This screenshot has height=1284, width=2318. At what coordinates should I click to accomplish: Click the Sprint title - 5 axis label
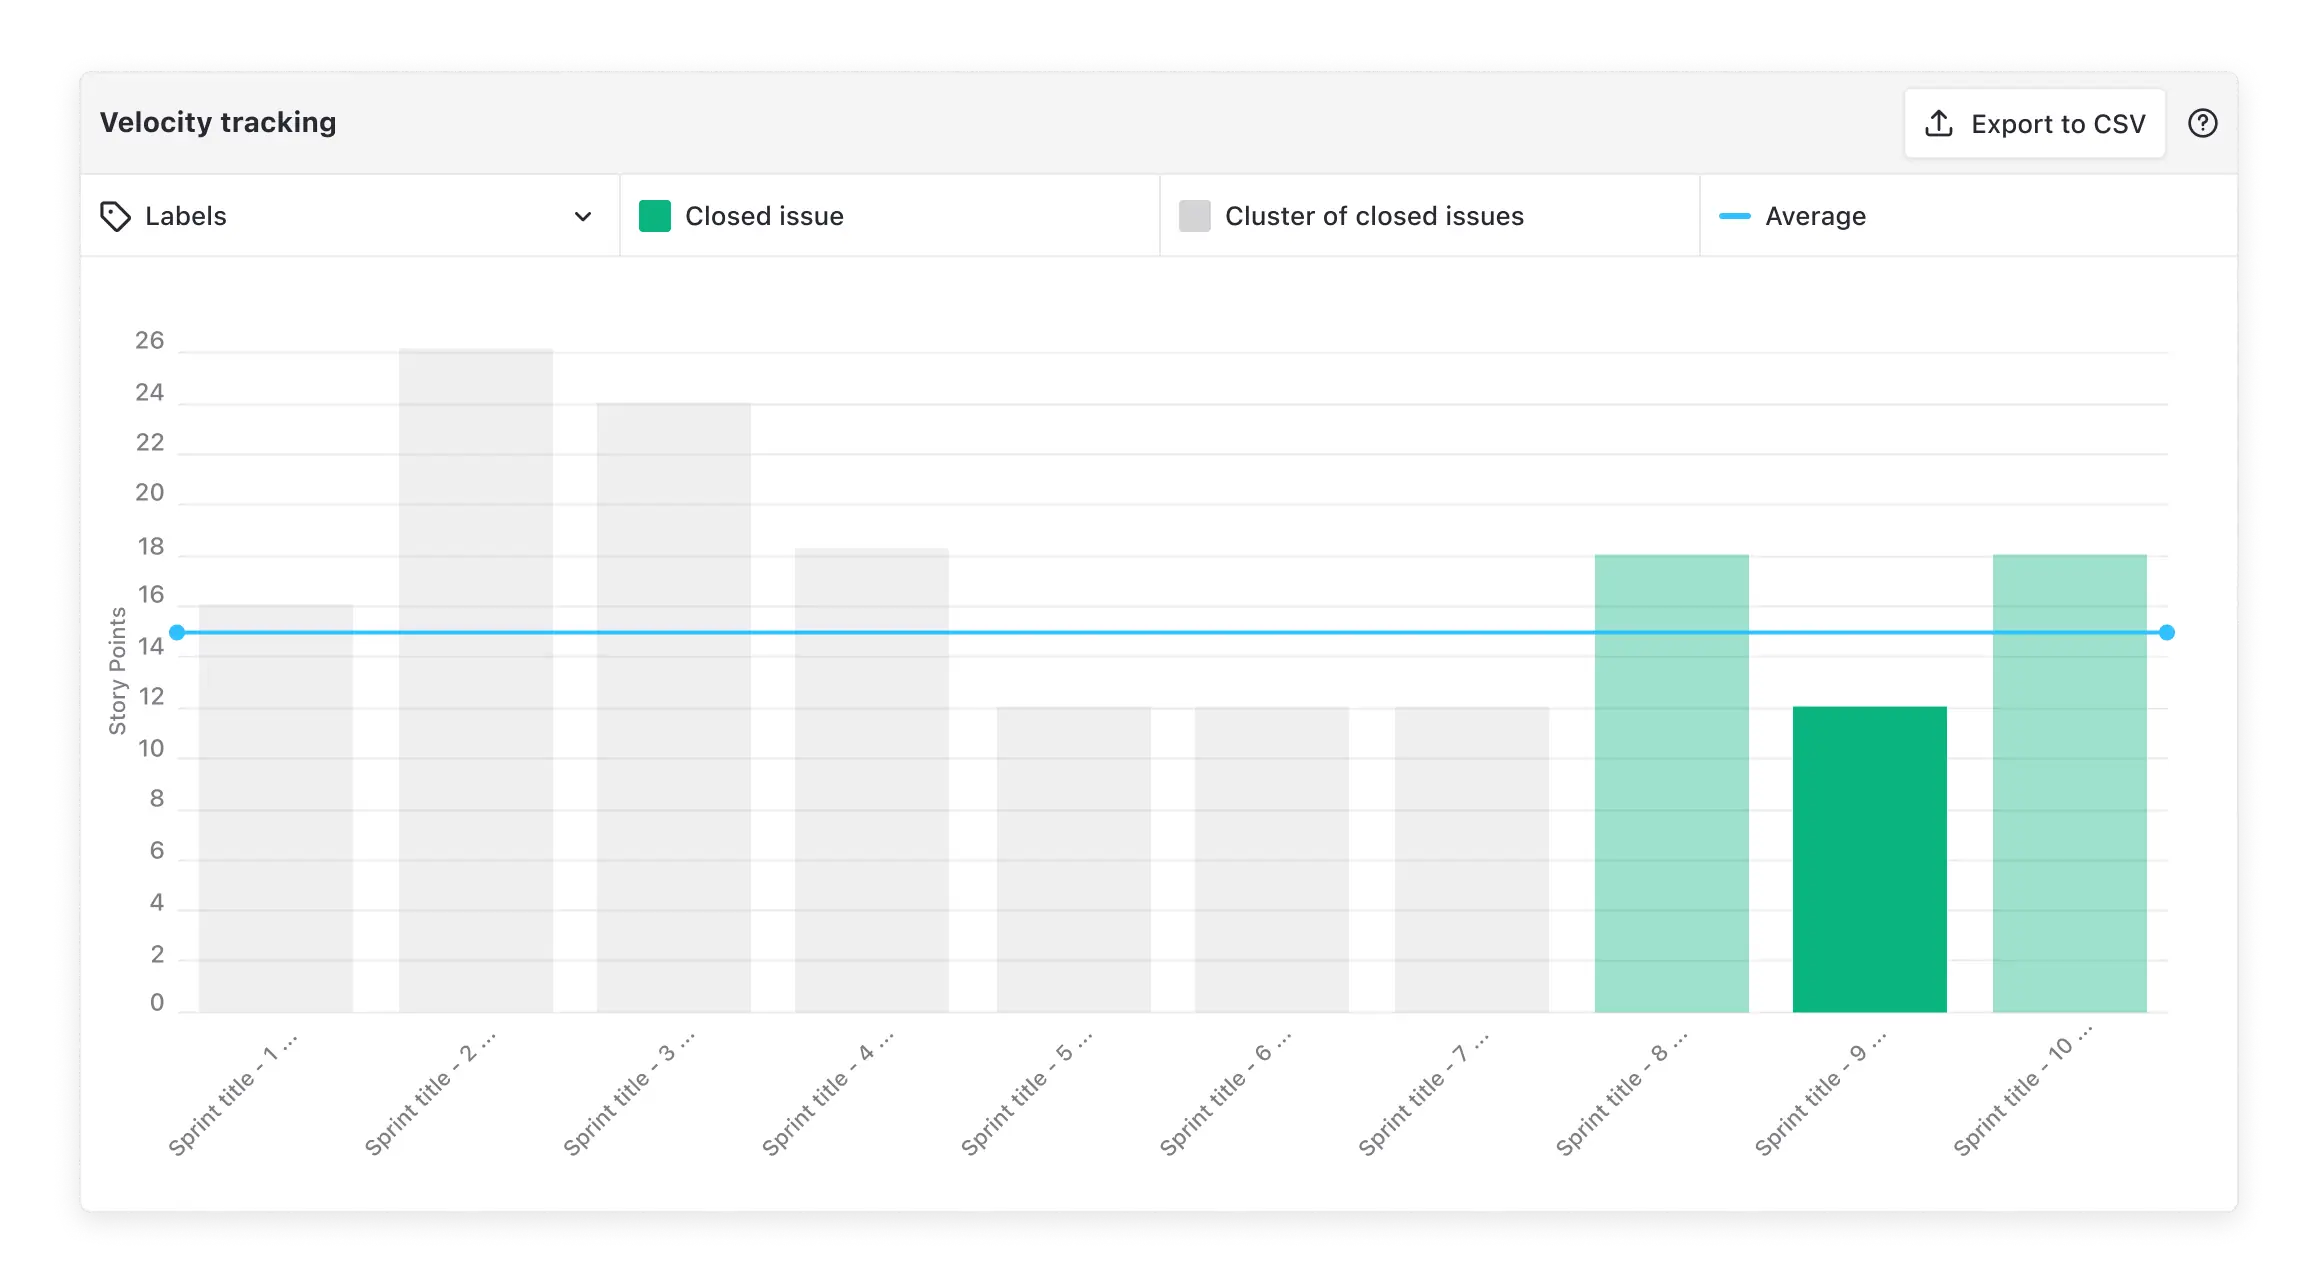[x=1027, y=1095]
